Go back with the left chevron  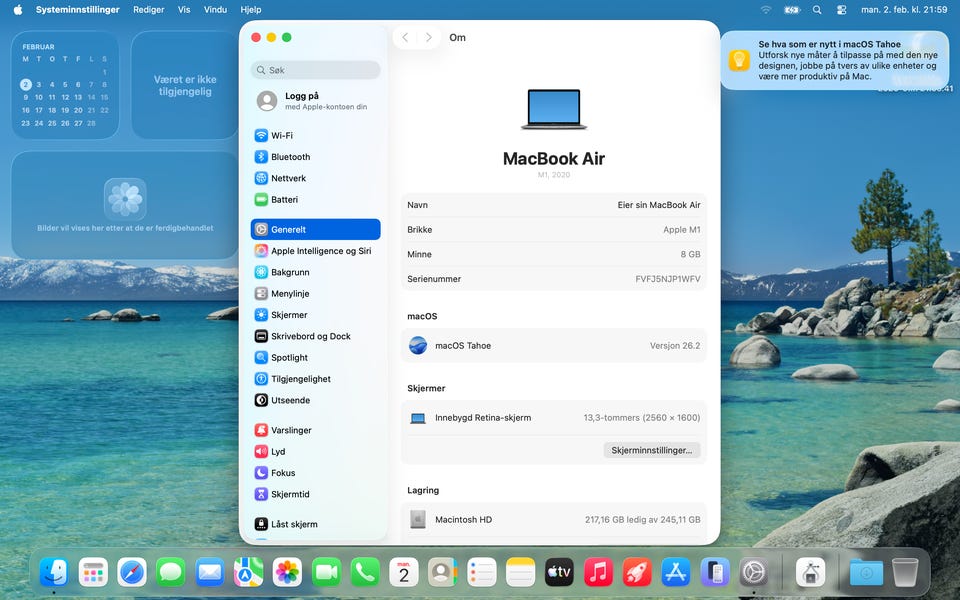click(x=405, y=38)
